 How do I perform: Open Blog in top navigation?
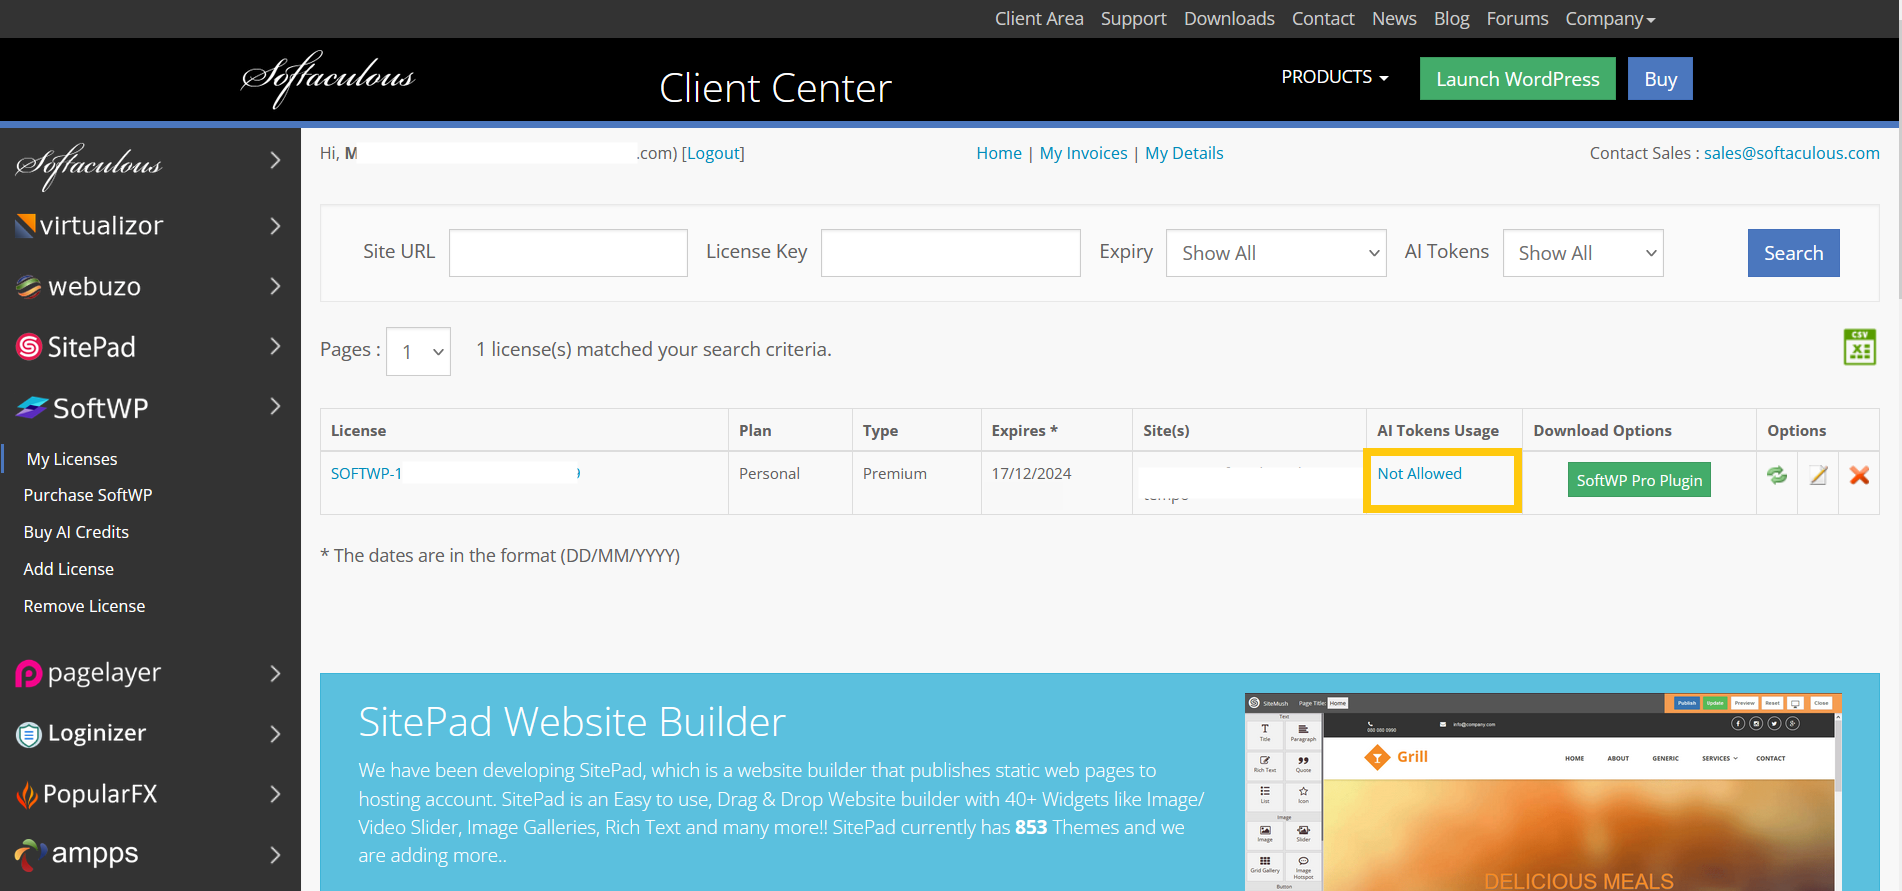[1451, 19]
